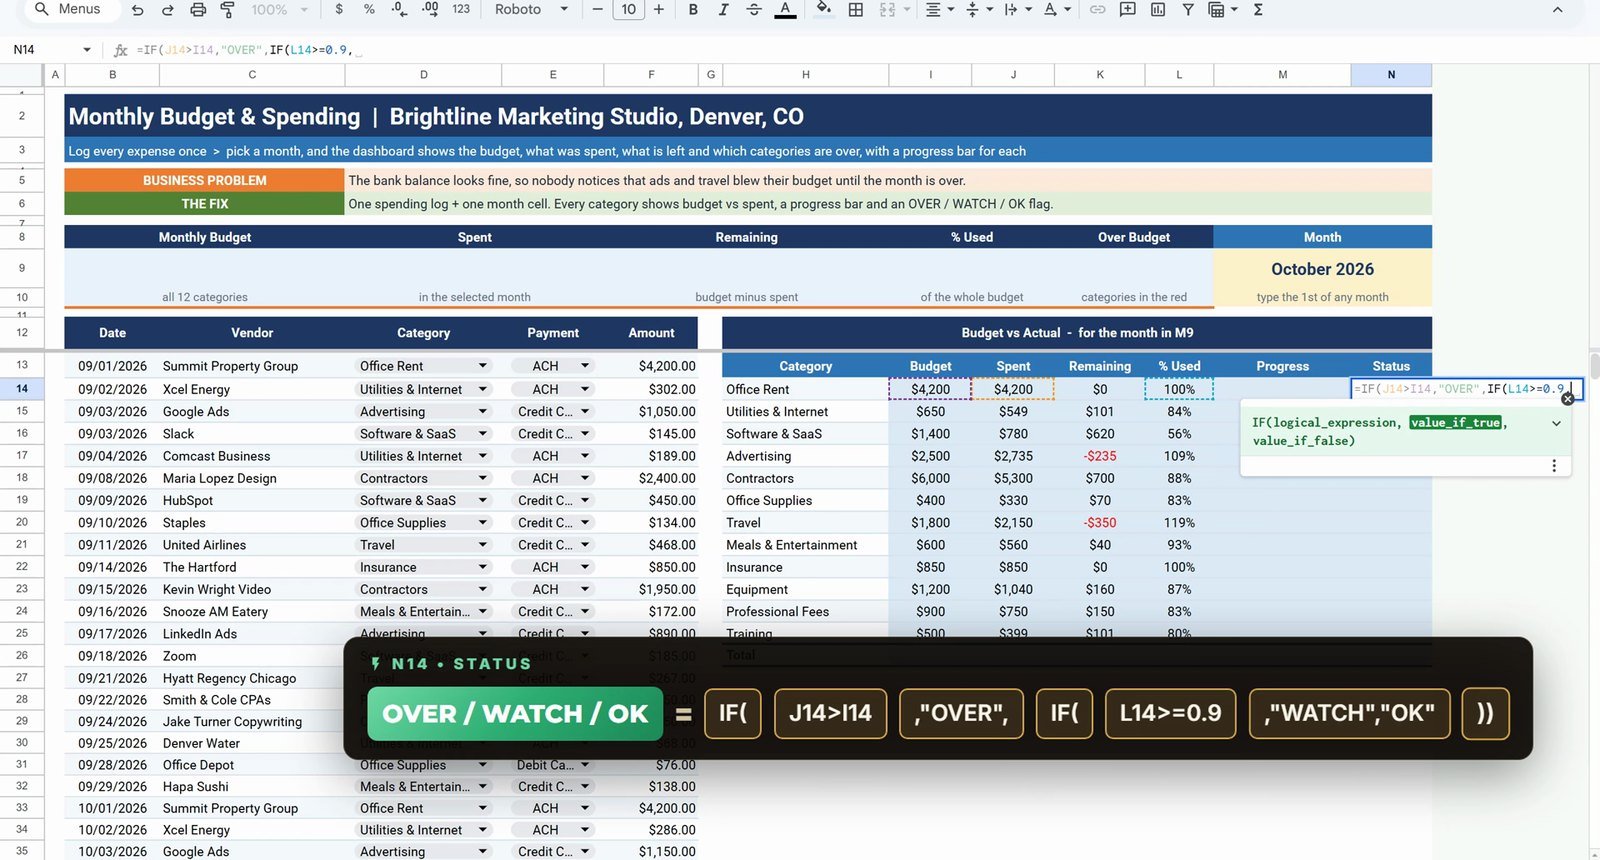This screenshot has width=1600, height=860.
Task: Increase decimal places
Action: 430,9
